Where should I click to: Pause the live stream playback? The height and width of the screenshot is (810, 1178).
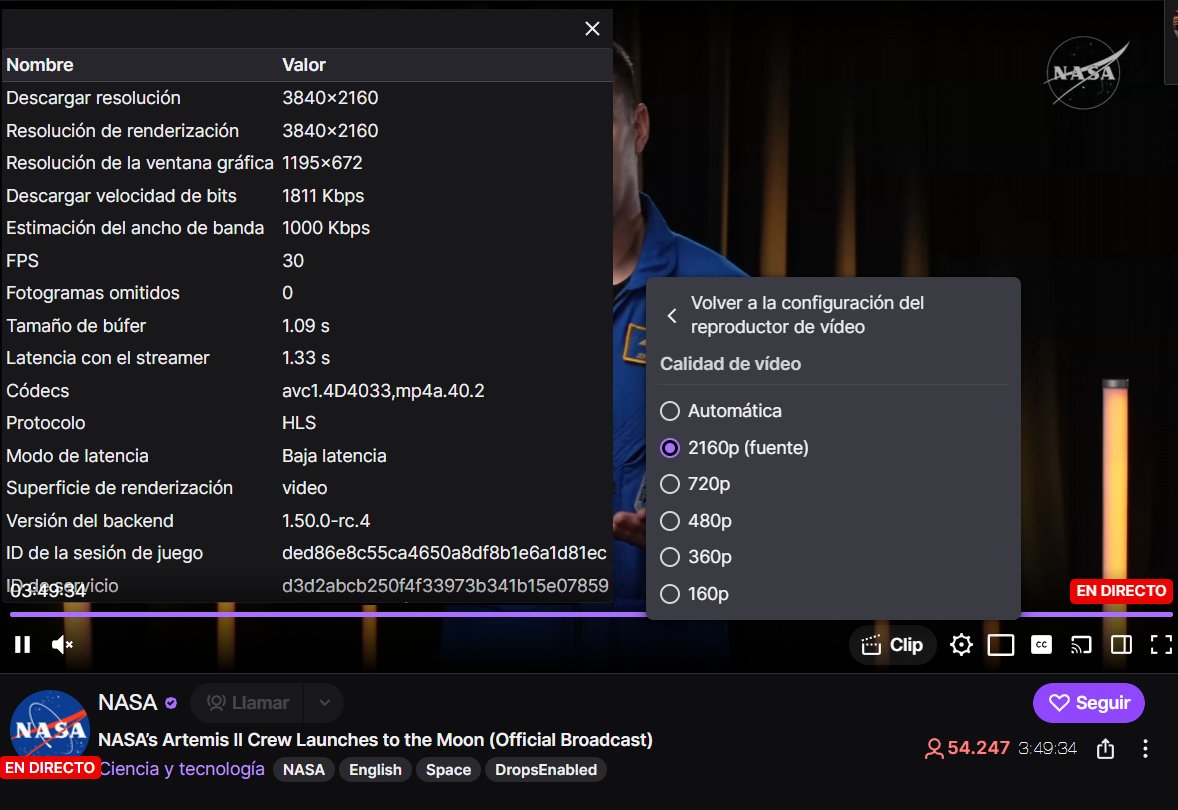coord(23,645)
